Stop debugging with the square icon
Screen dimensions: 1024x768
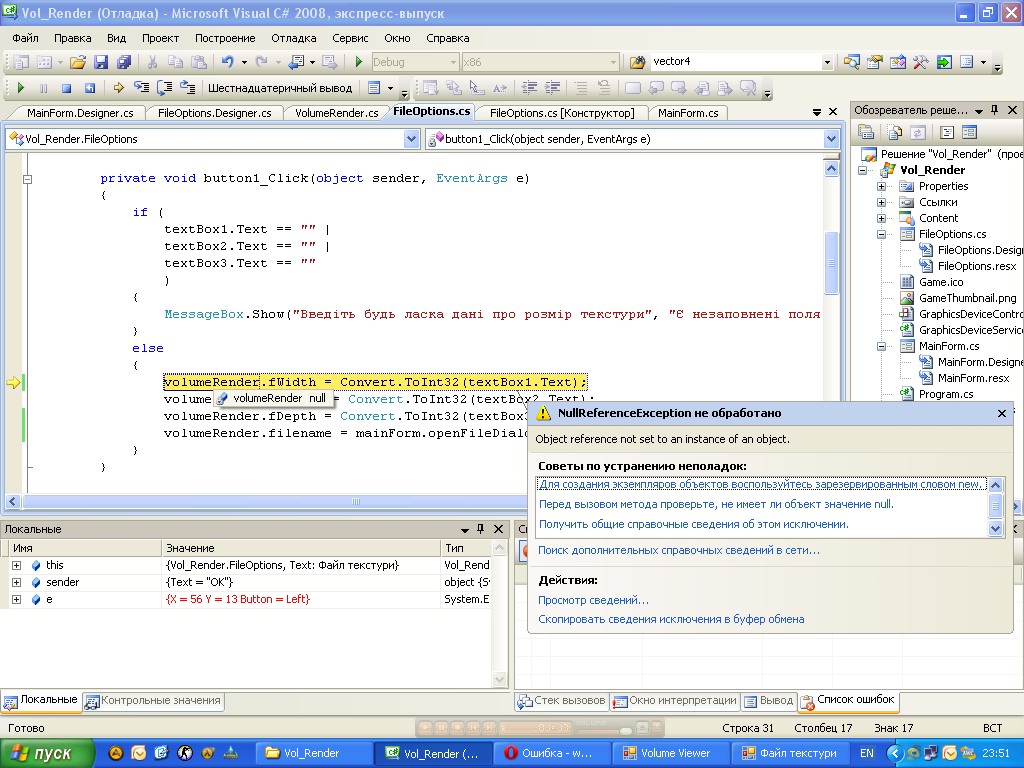(66, 88)
